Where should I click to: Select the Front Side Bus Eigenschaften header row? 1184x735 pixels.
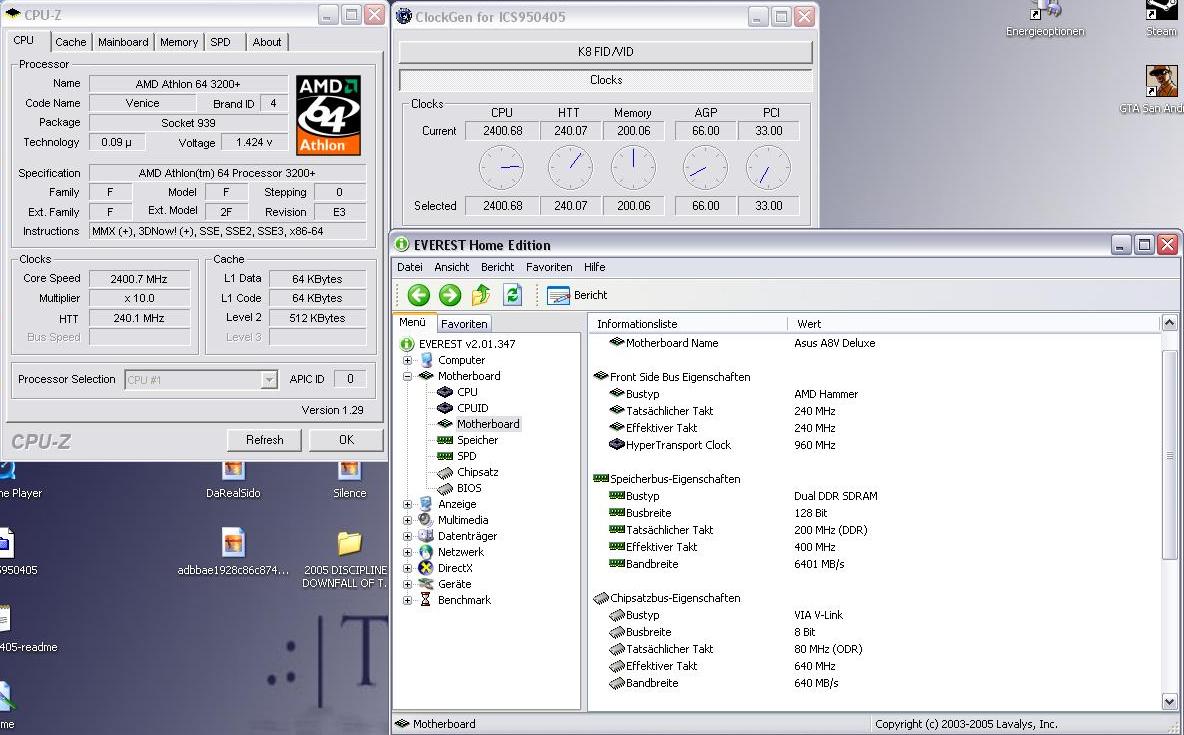(x=672, y=377)
